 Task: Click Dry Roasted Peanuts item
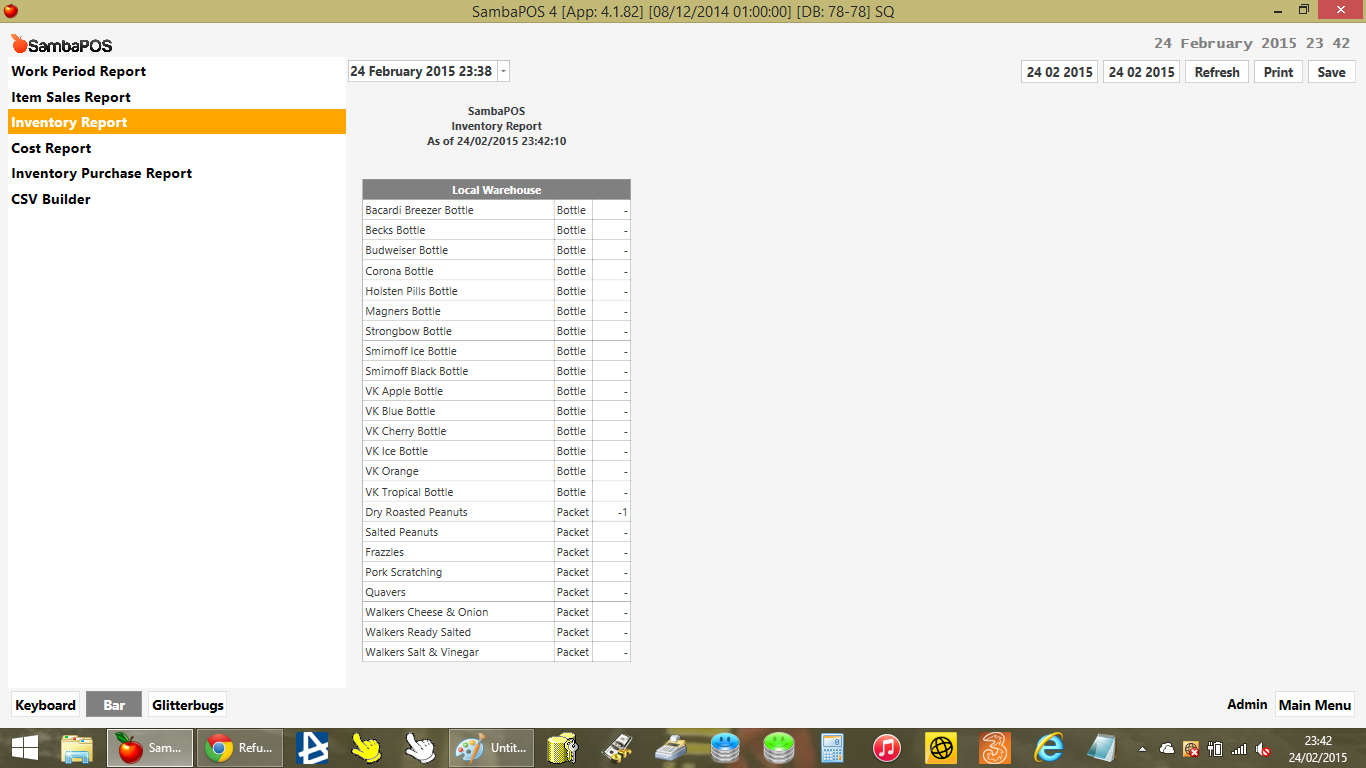pos(416,512)
